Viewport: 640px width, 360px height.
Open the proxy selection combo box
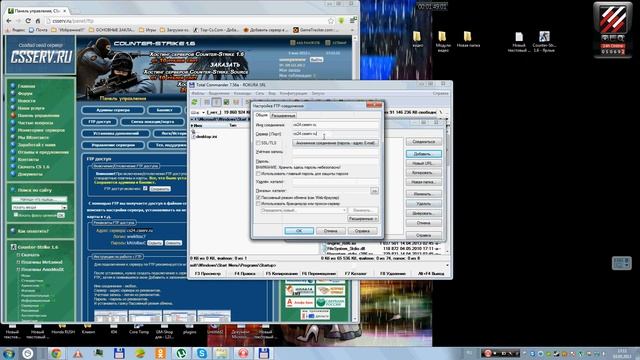[304, 210]
